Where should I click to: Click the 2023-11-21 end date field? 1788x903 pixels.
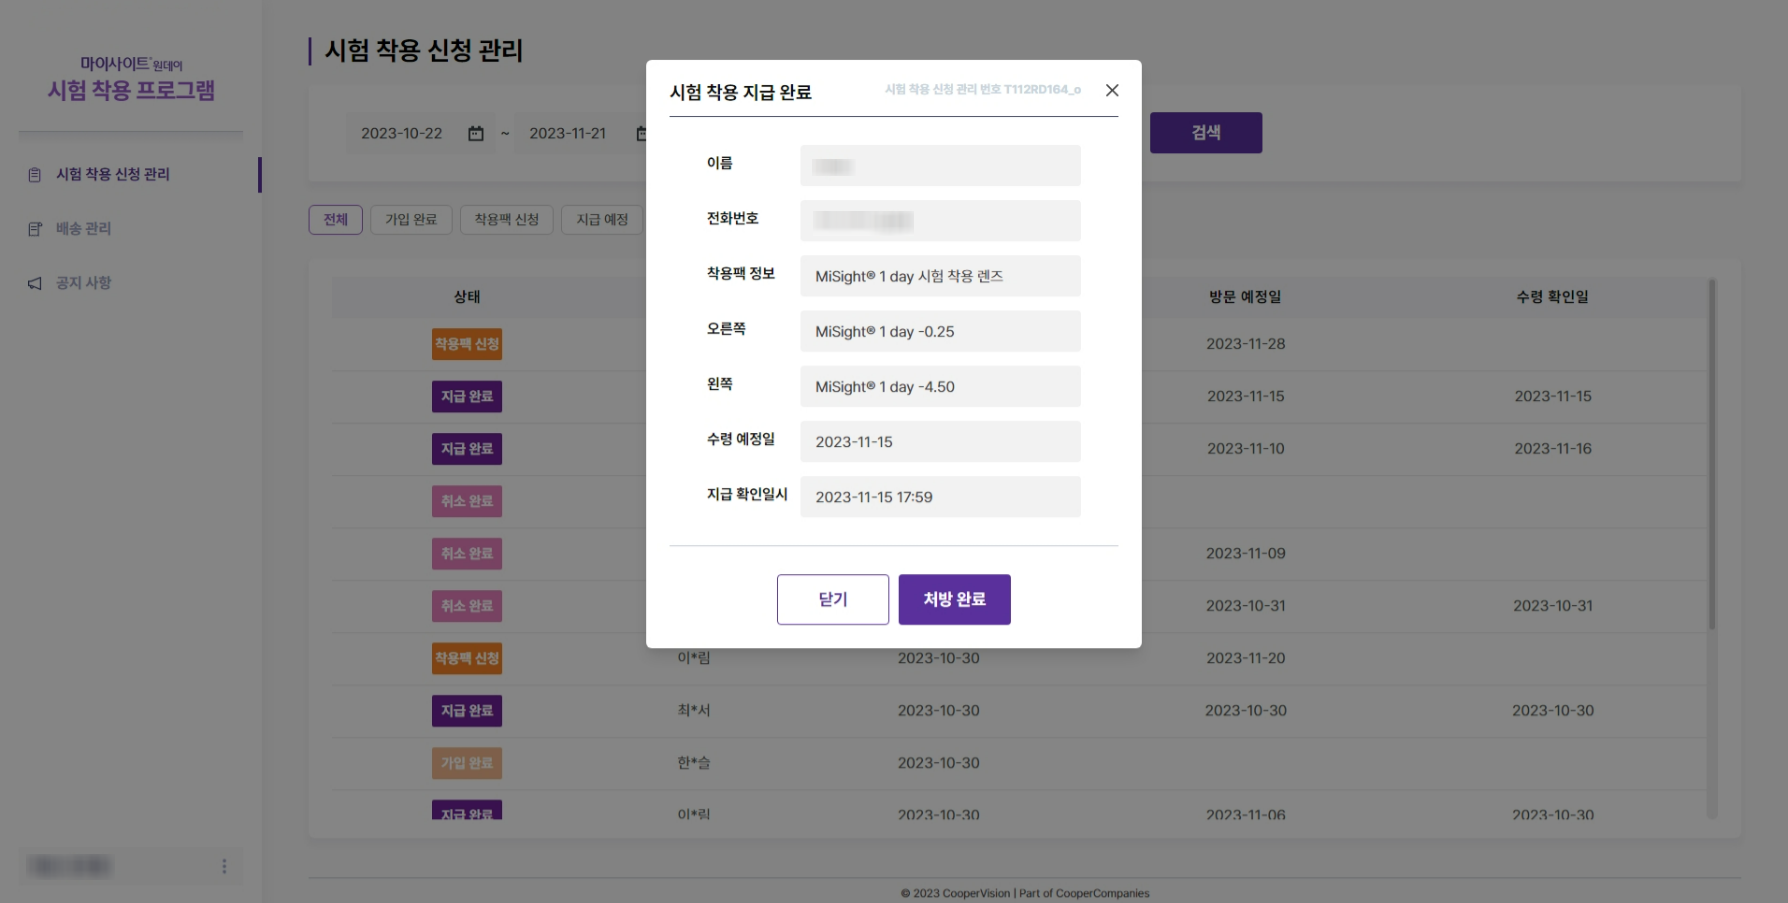(567, 133)
